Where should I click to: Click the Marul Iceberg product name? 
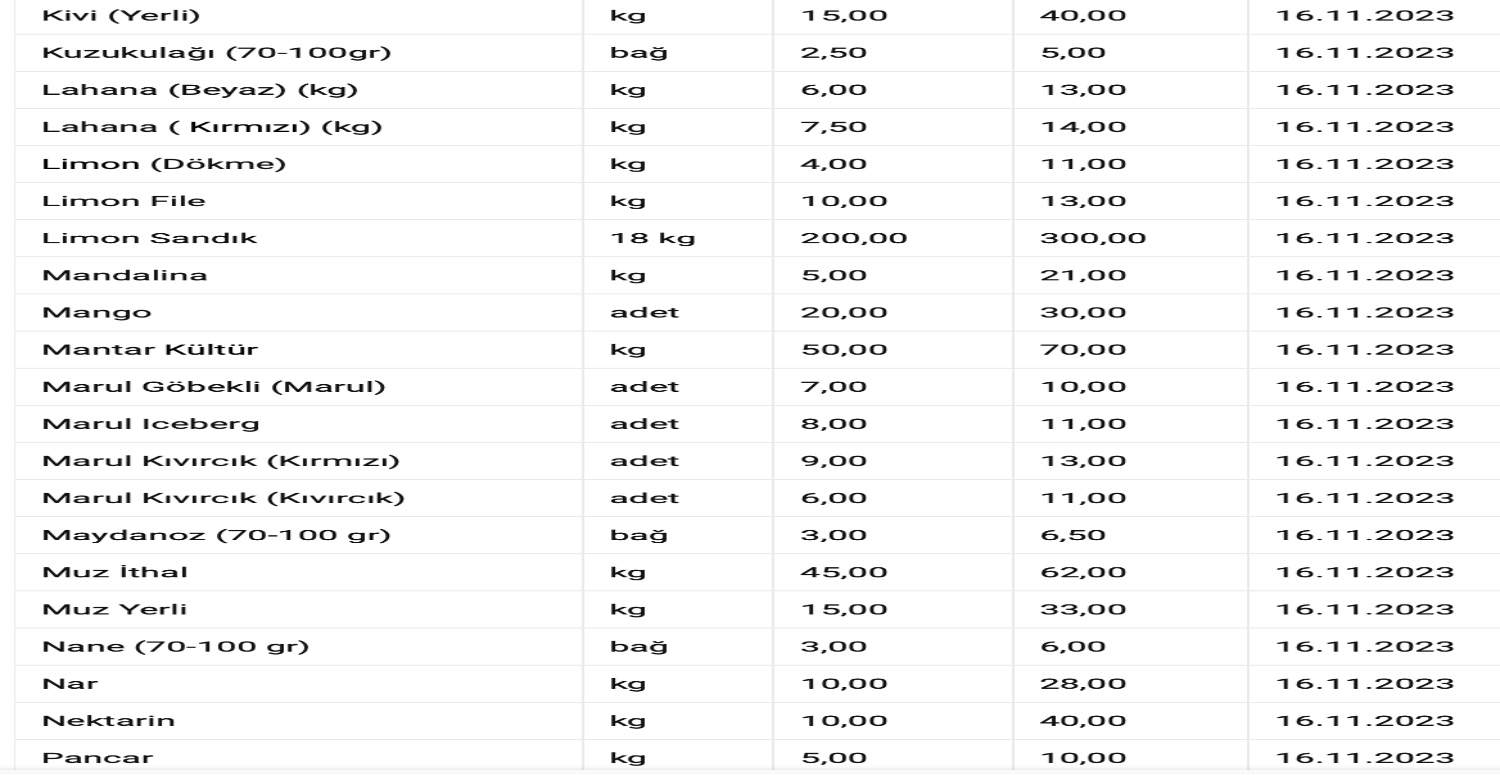pos(151,424)
